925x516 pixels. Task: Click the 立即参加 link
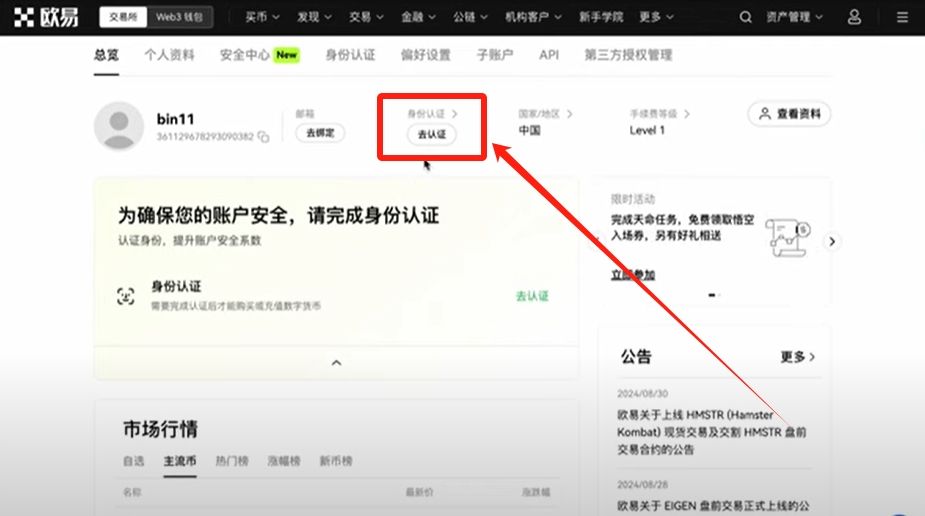(632, 274)
